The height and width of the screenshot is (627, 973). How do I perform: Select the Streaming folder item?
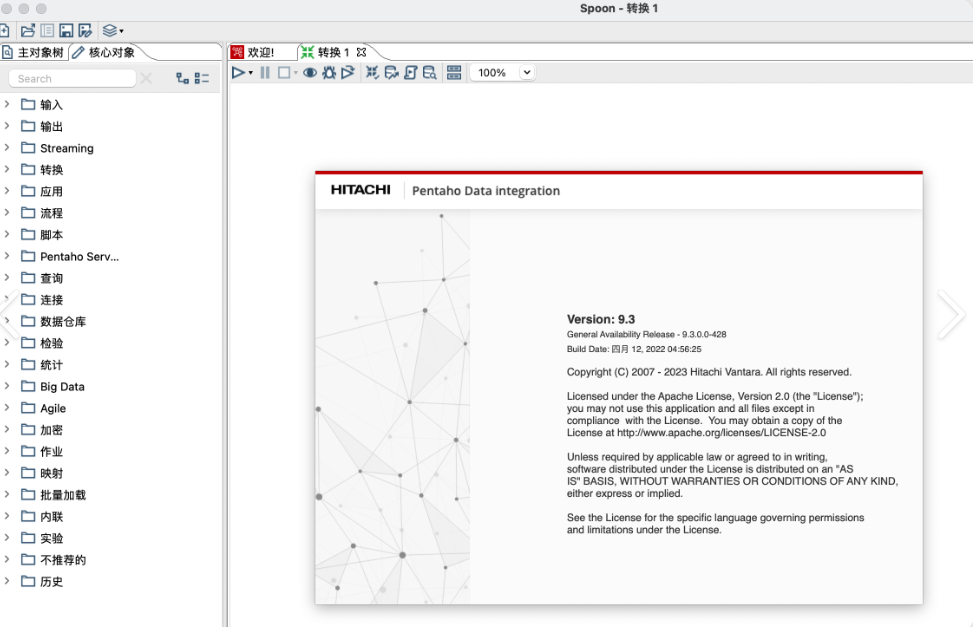tap(67, 148)
